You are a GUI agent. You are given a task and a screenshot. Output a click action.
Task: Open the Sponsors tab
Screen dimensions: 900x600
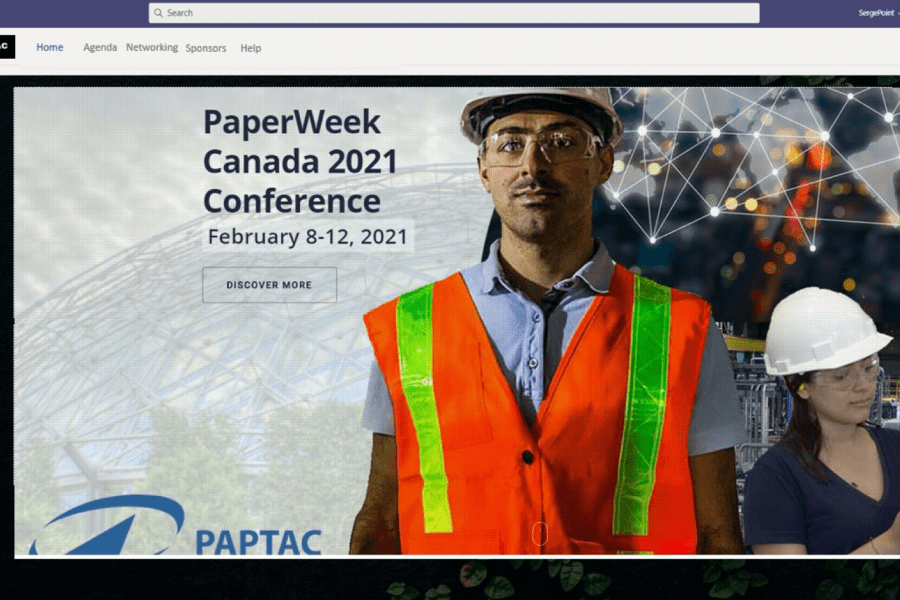(205, 48)
